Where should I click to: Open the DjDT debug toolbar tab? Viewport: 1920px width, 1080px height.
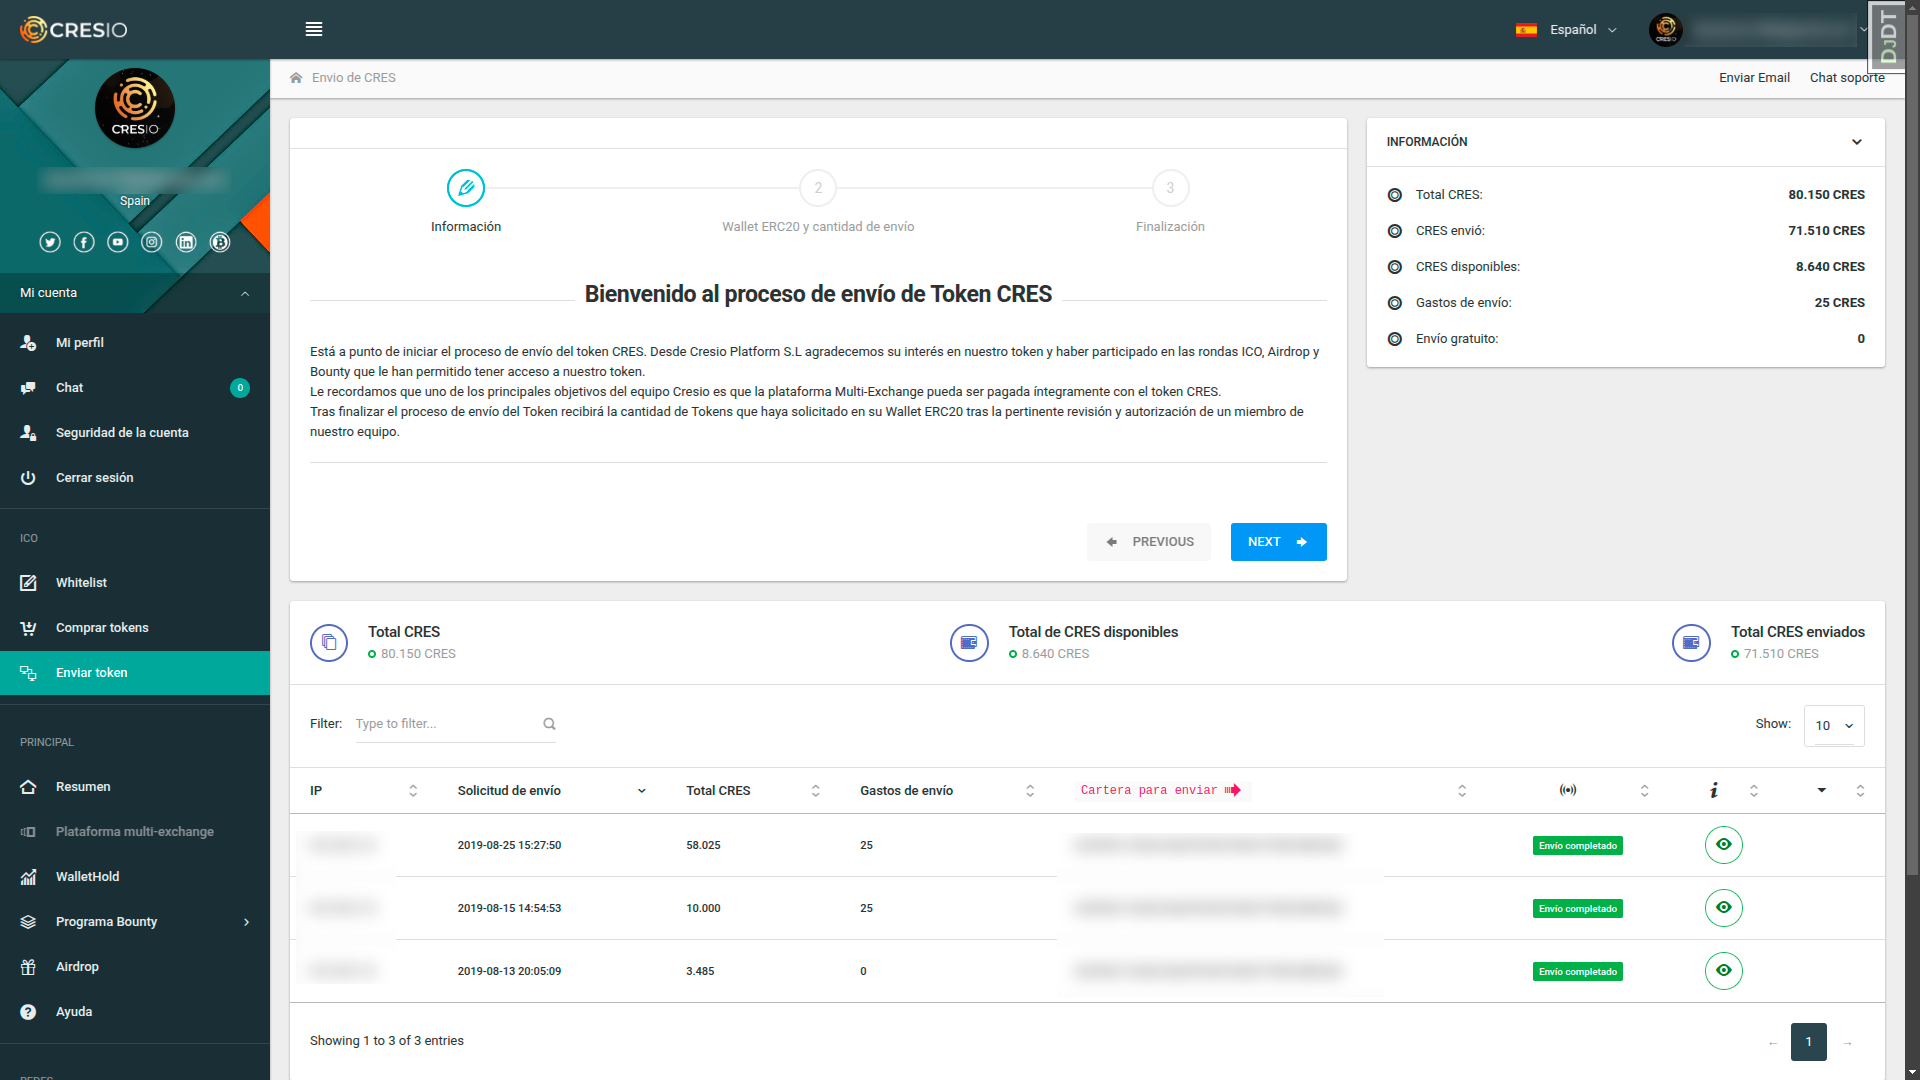tap(1887, 36)
